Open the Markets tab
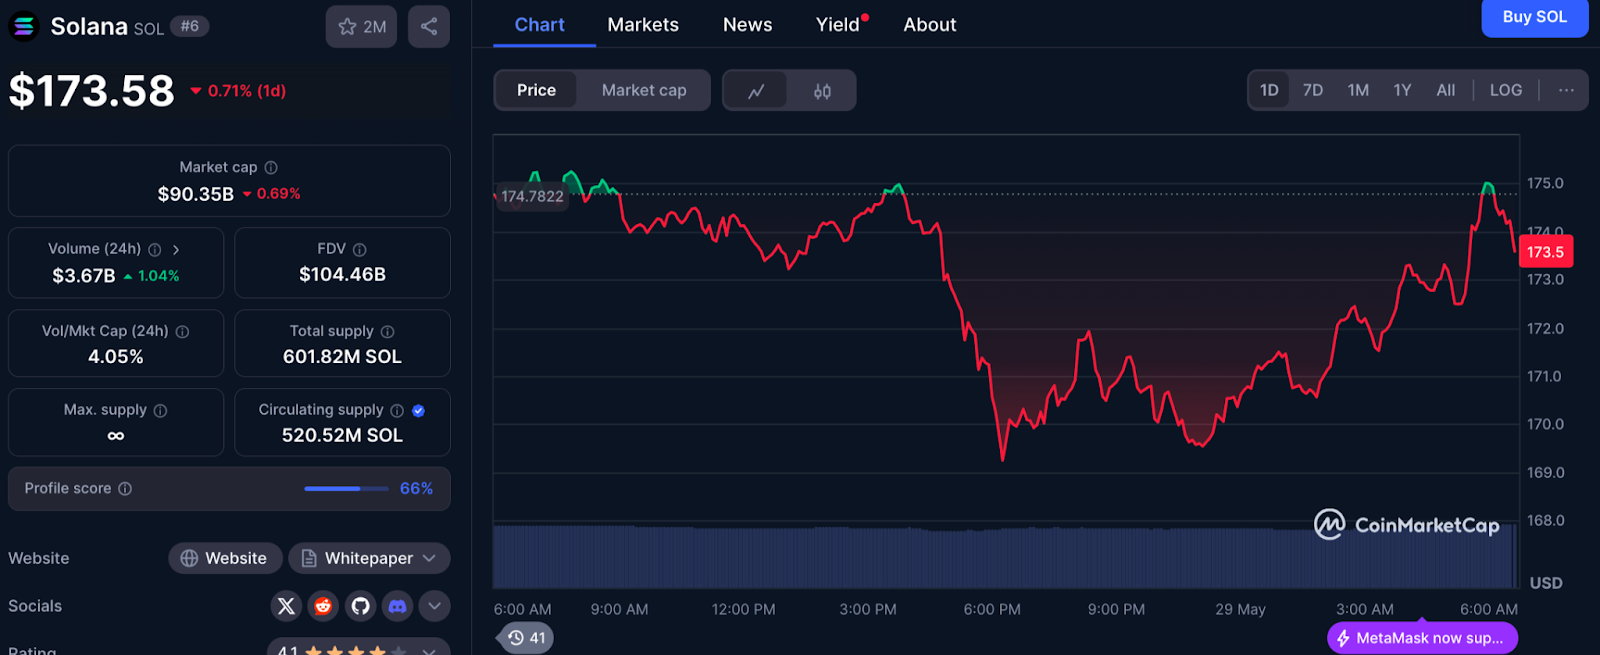 click(x=643, y=25)
